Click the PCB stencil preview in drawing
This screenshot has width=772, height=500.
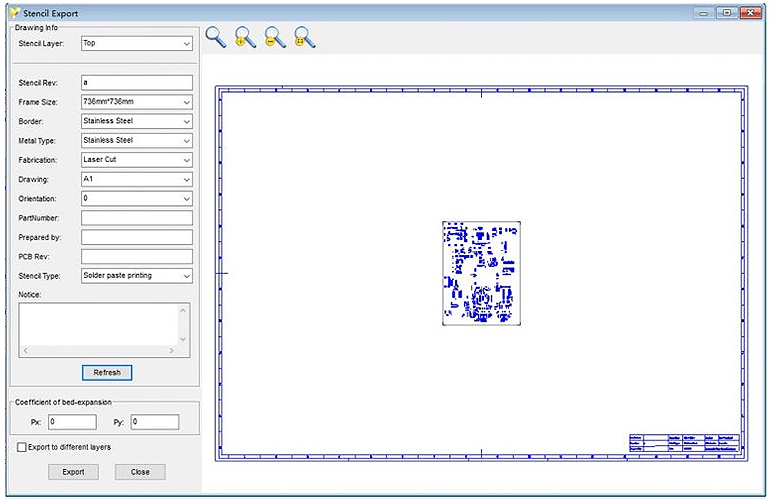tap(481, 273)
